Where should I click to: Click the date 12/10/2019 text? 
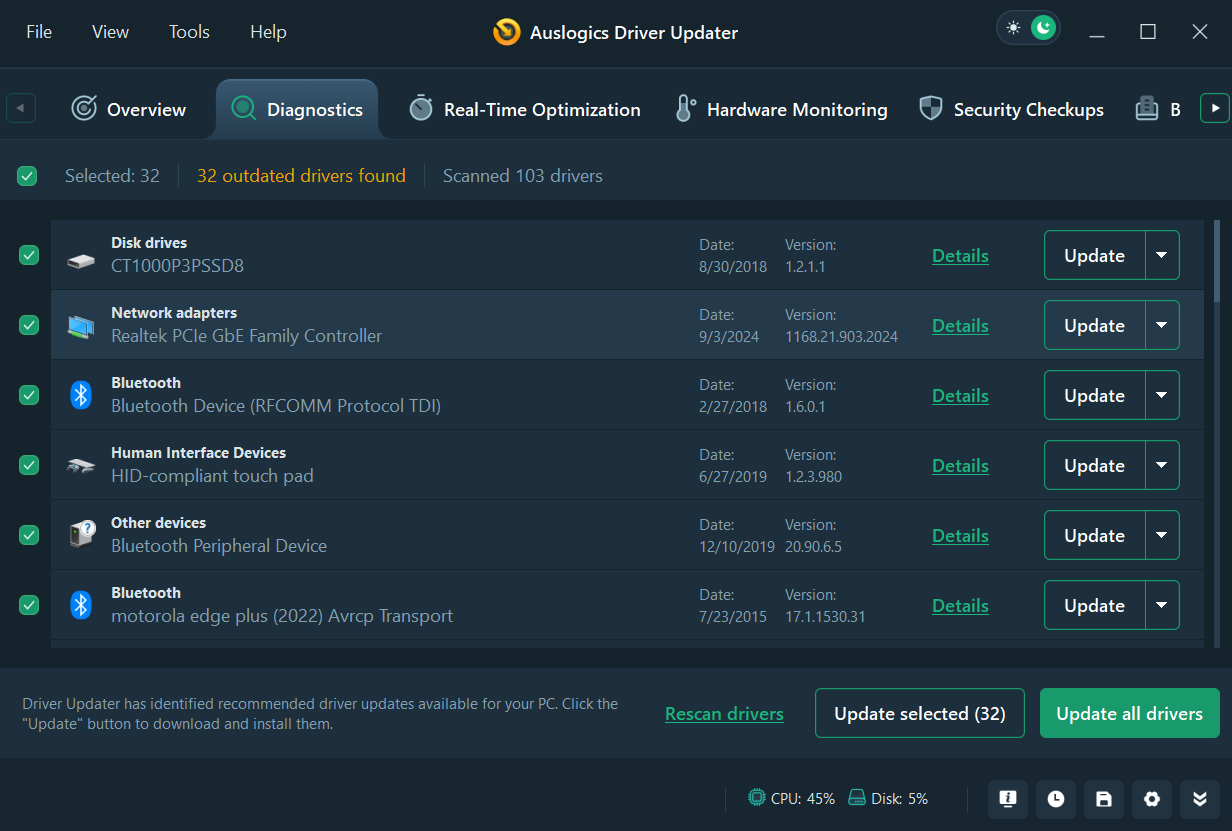tap(737, 547)
